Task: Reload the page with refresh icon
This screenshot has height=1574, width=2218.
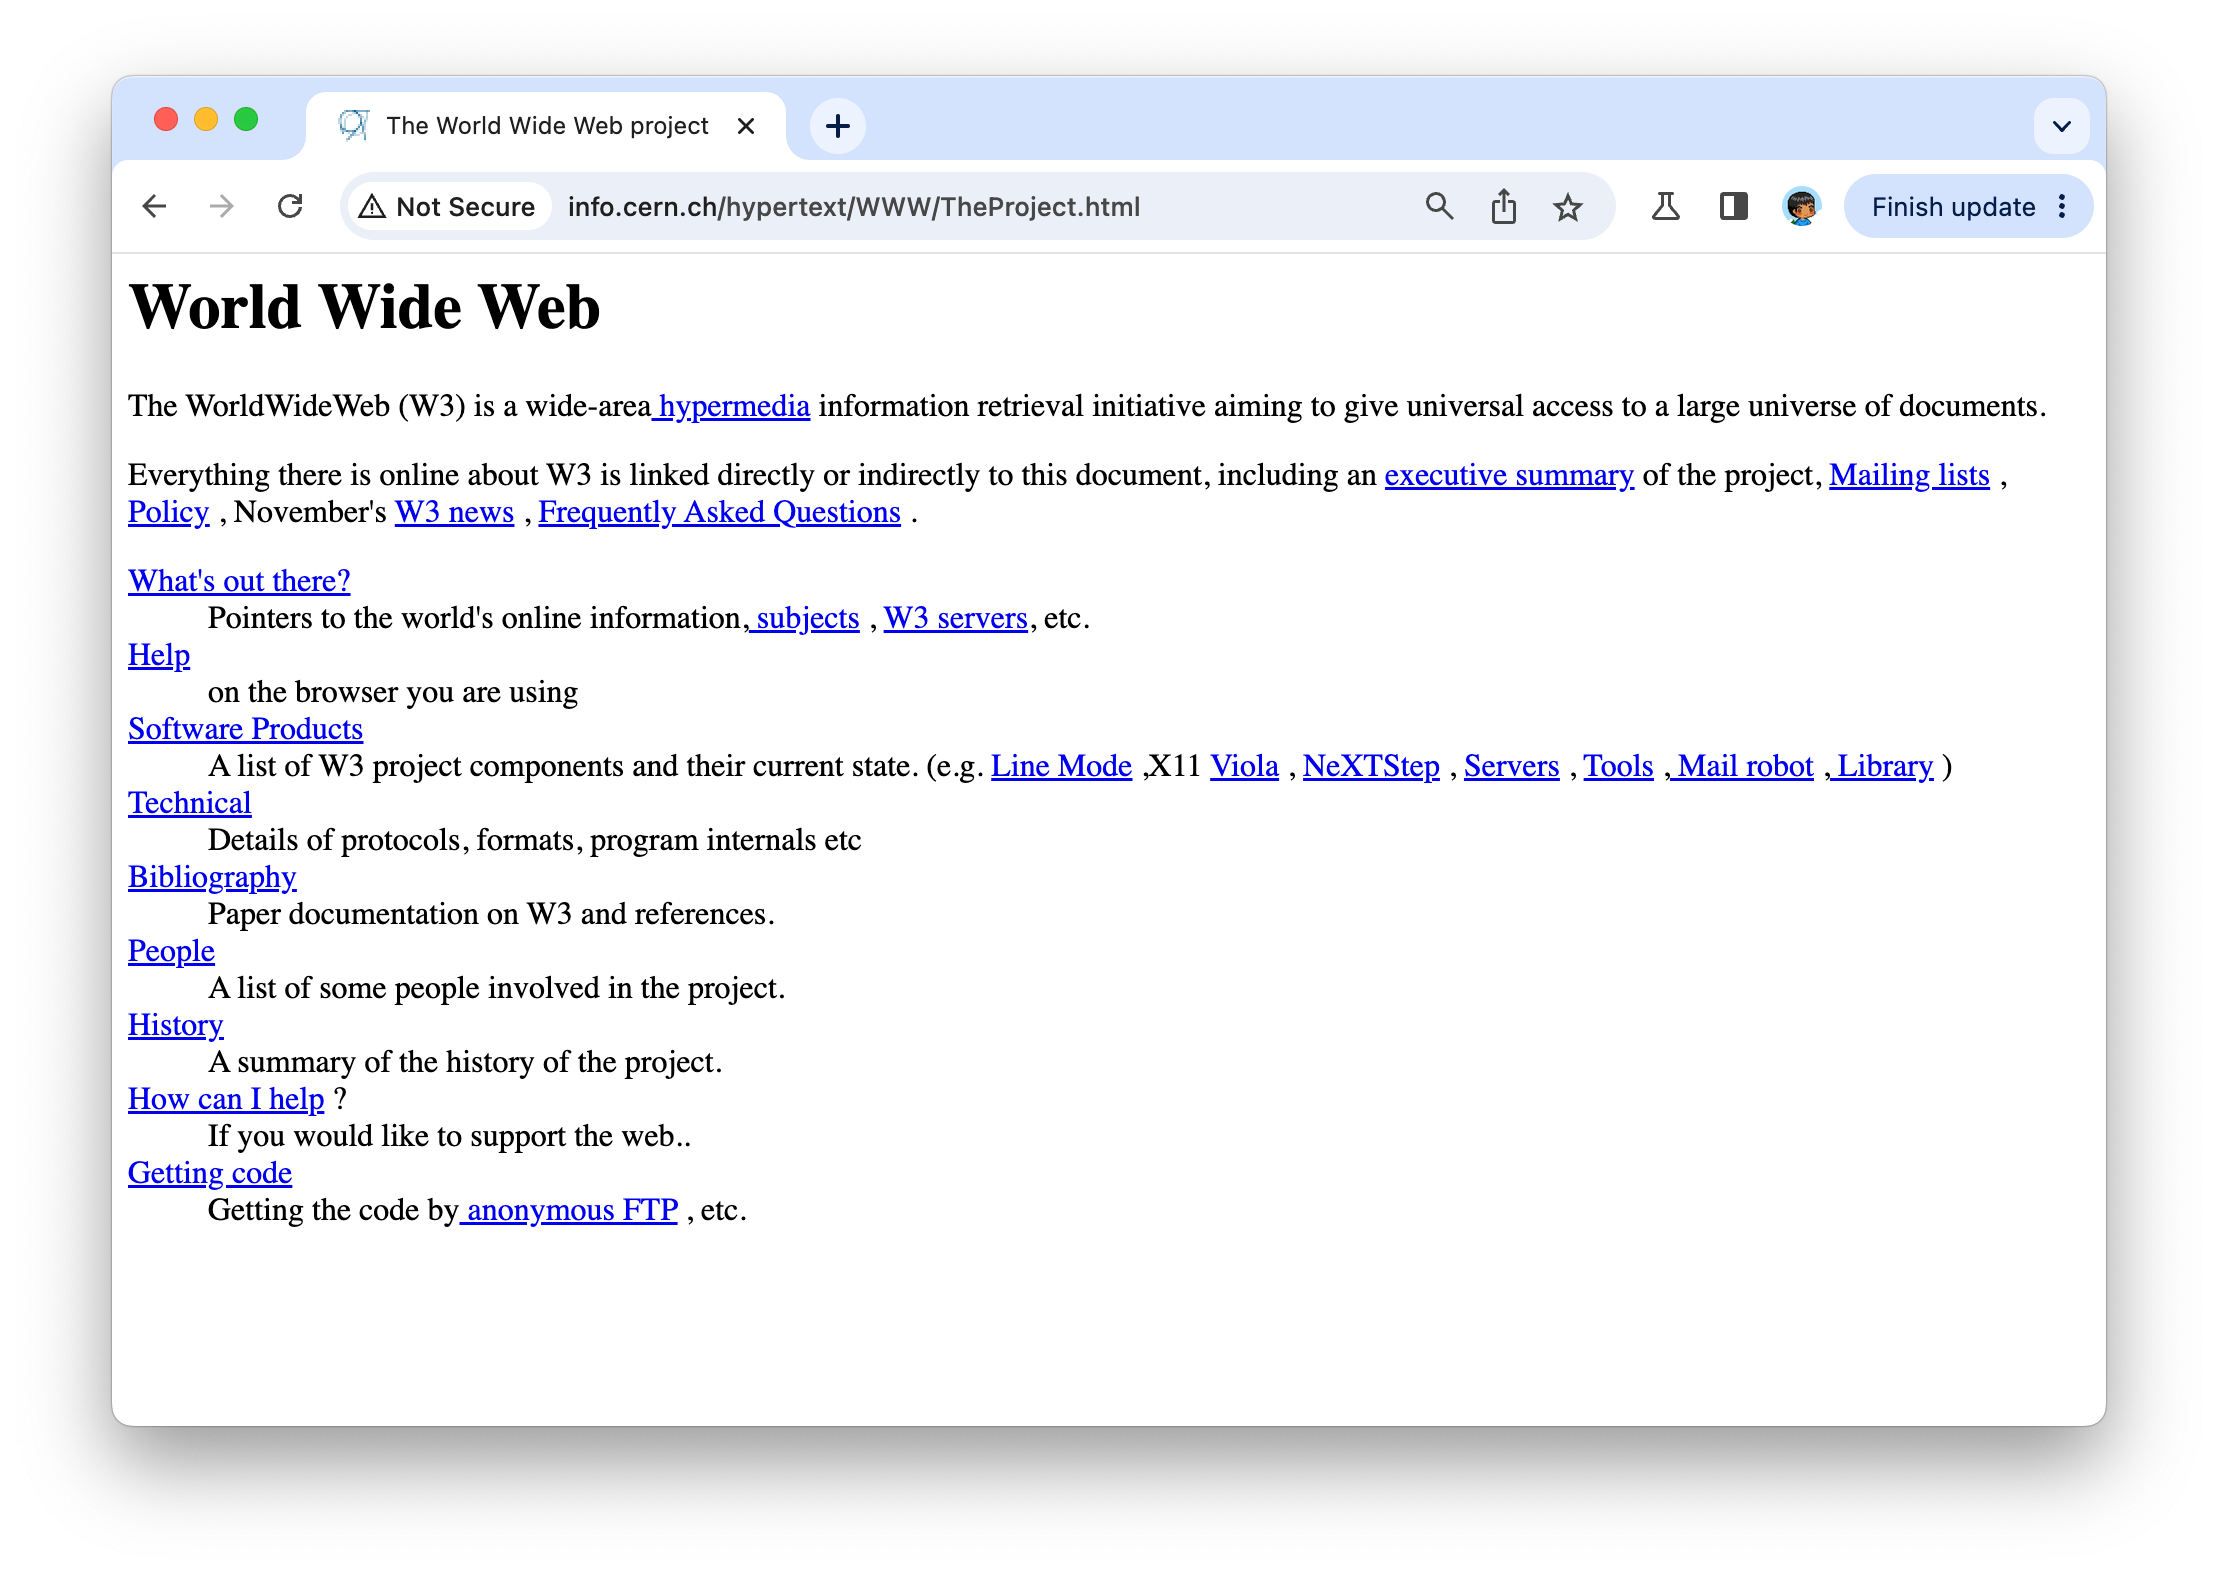Action: pyautogui.click(x=290, y=207)
